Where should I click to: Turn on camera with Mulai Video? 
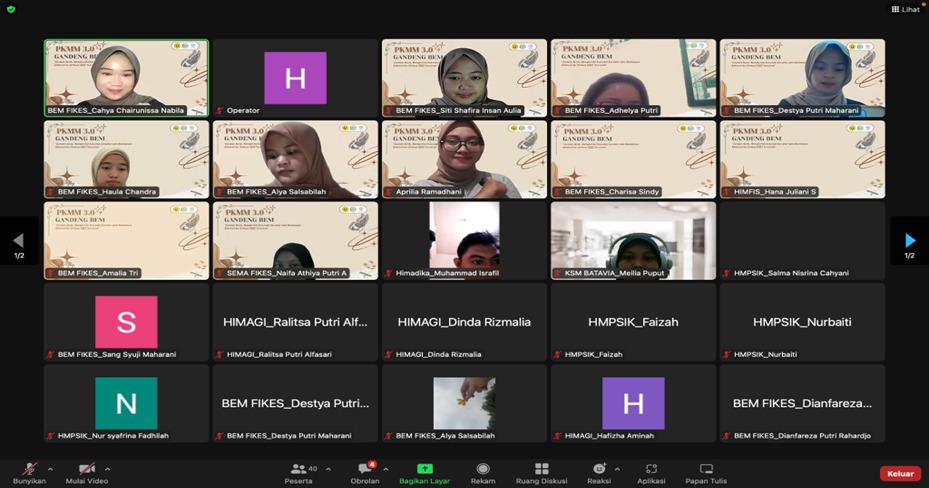pyautogui.click(x=86, y=469)
